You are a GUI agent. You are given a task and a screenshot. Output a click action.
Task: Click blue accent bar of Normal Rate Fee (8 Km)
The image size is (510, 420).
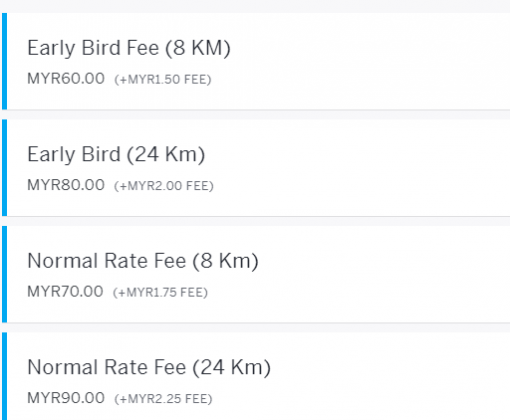coord(4,274)
